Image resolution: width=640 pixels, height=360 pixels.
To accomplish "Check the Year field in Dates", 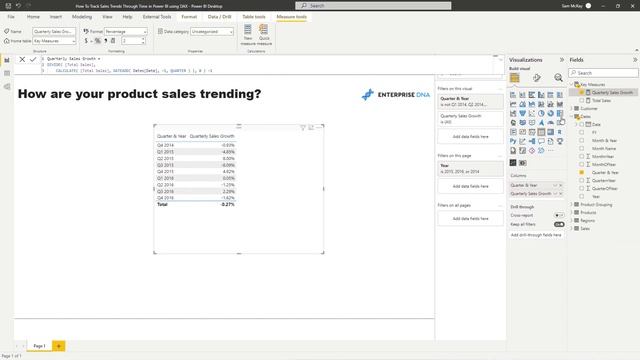I will 582,196.
